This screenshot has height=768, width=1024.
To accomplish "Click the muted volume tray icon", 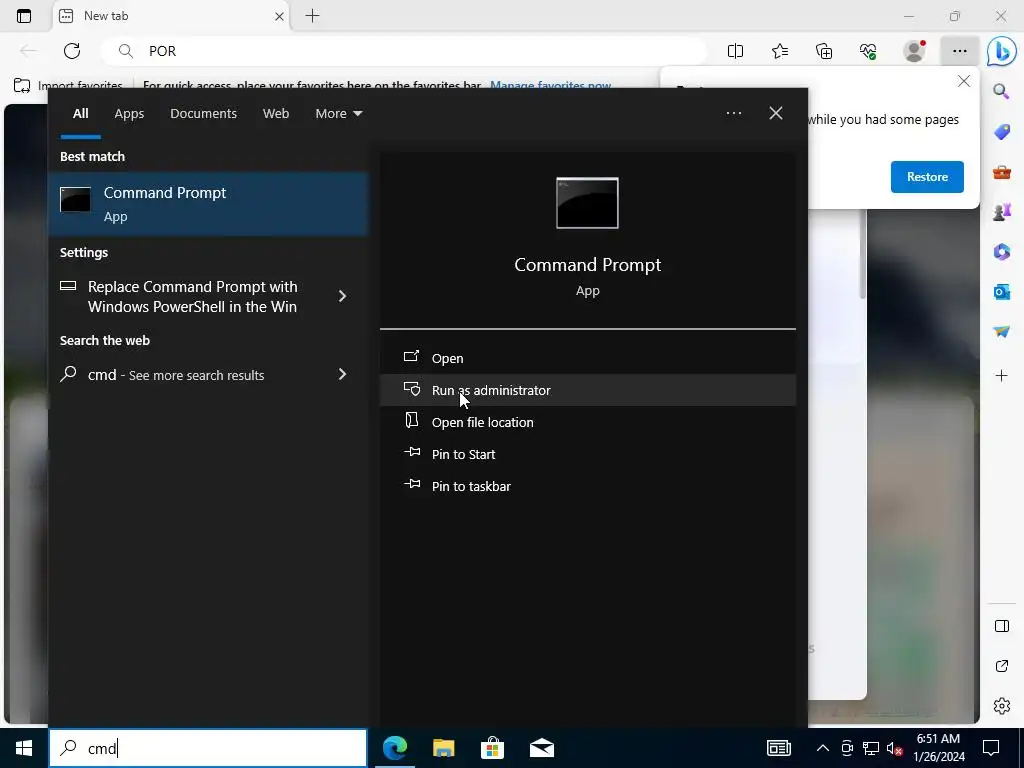I will [x=895, y=748].
